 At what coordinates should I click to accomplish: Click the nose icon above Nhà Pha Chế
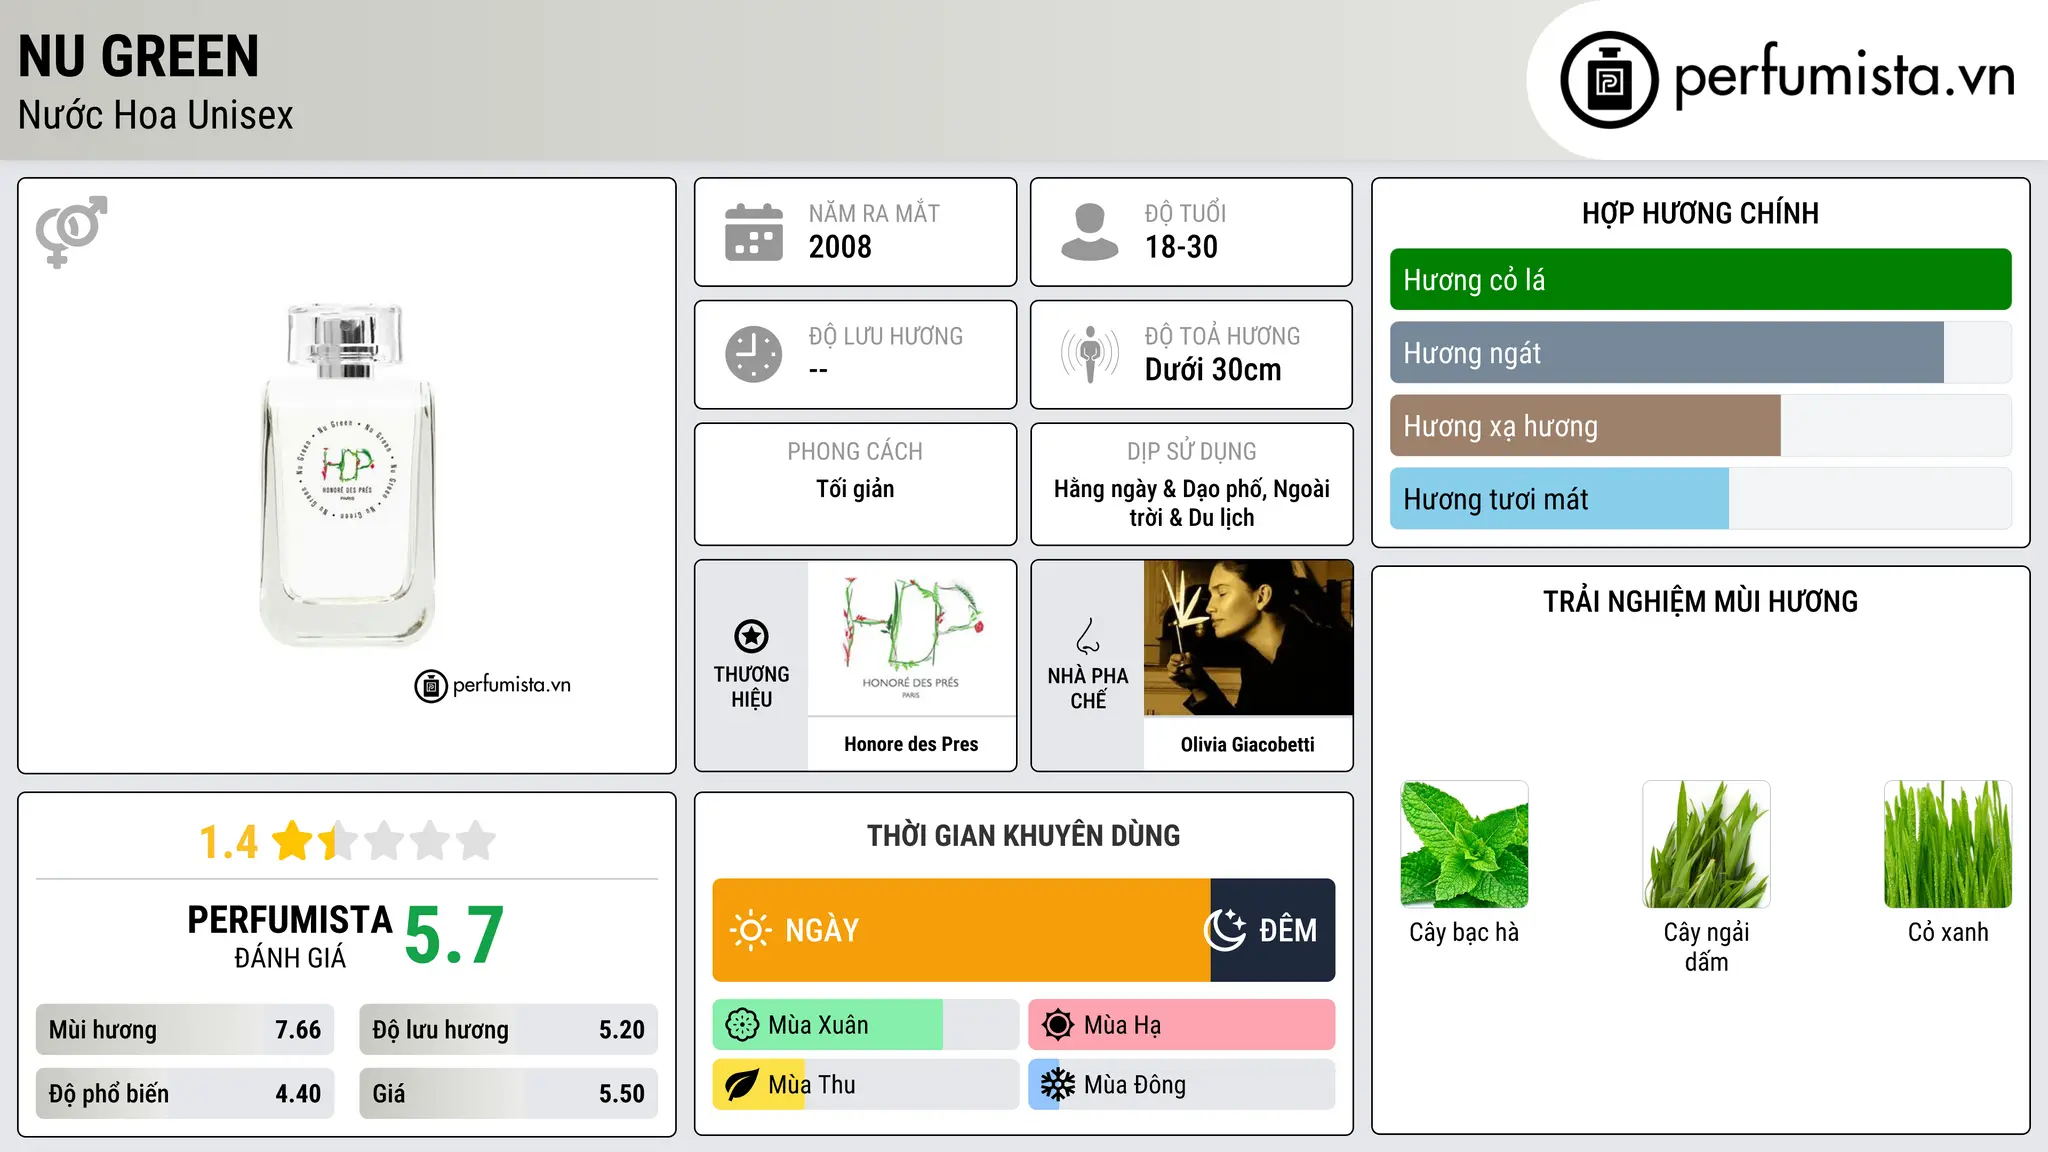point(1088,636)
